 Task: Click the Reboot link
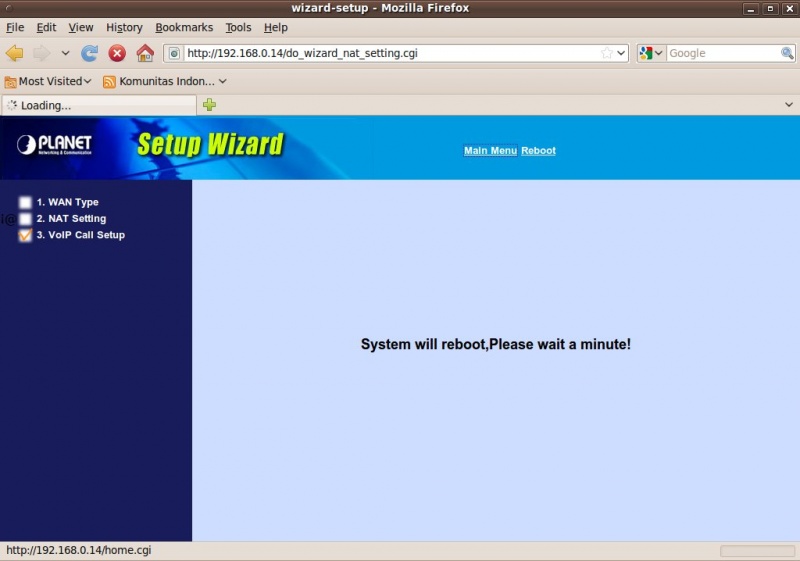[x=538, y=150]
